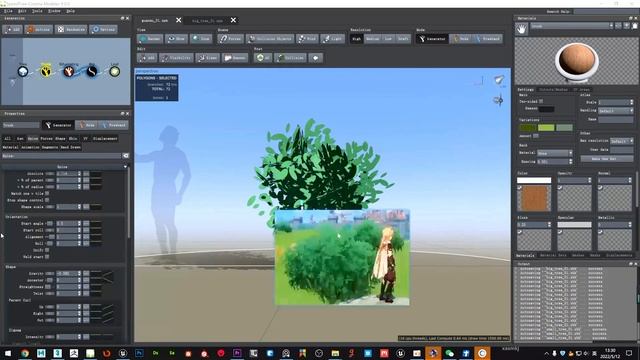The image size is (640, 360).
Task: Switch to the Material Sets tab
Action: pos(553,255)
